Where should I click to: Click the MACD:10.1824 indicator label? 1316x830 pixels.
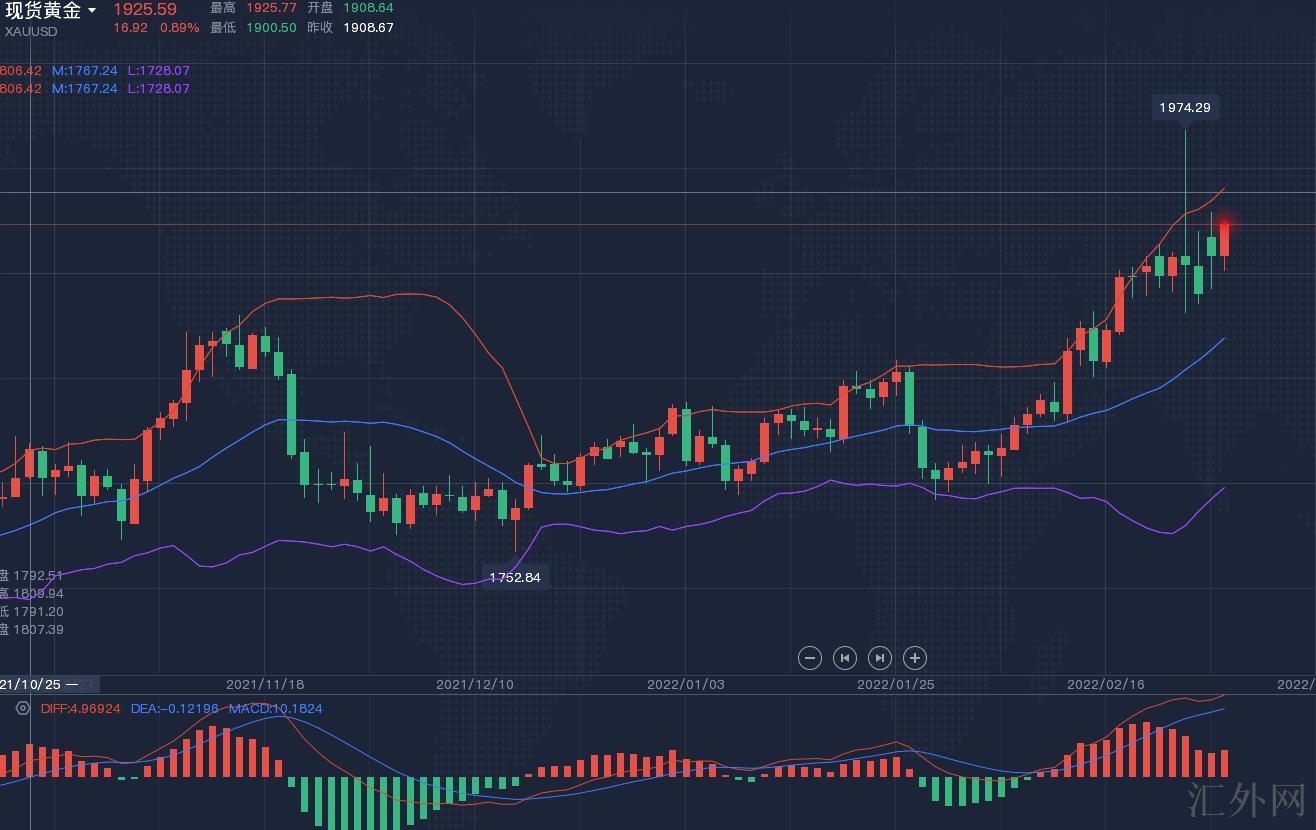tap(275, 708)
